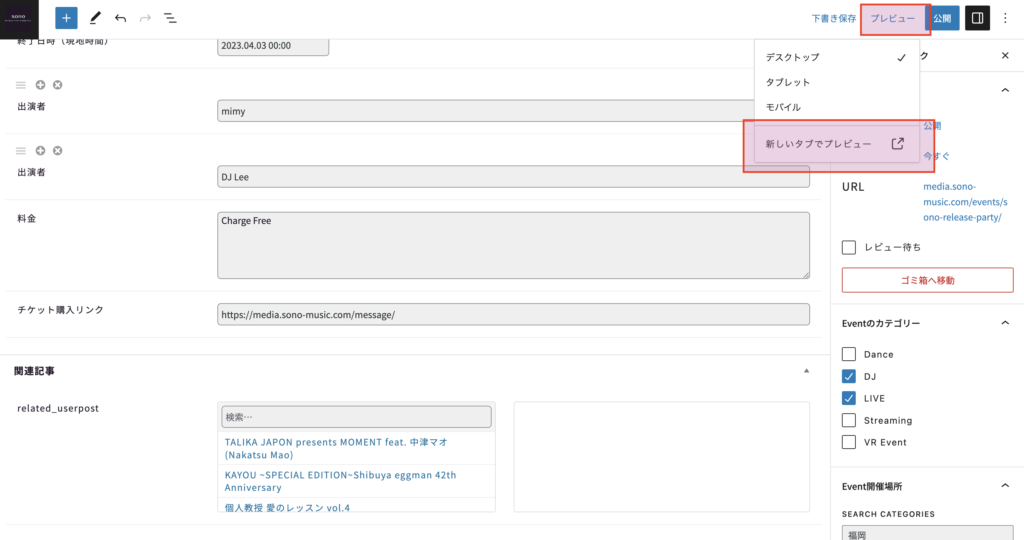Click the plus icon above the mimy performer row

click(41, 85)
